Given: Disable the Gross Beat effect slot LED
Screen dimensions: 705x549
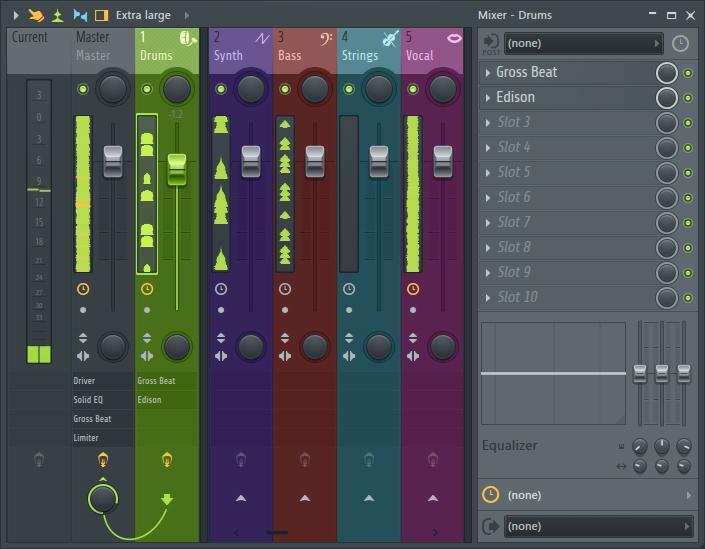Looking at the screenshot, I should 688,73.
